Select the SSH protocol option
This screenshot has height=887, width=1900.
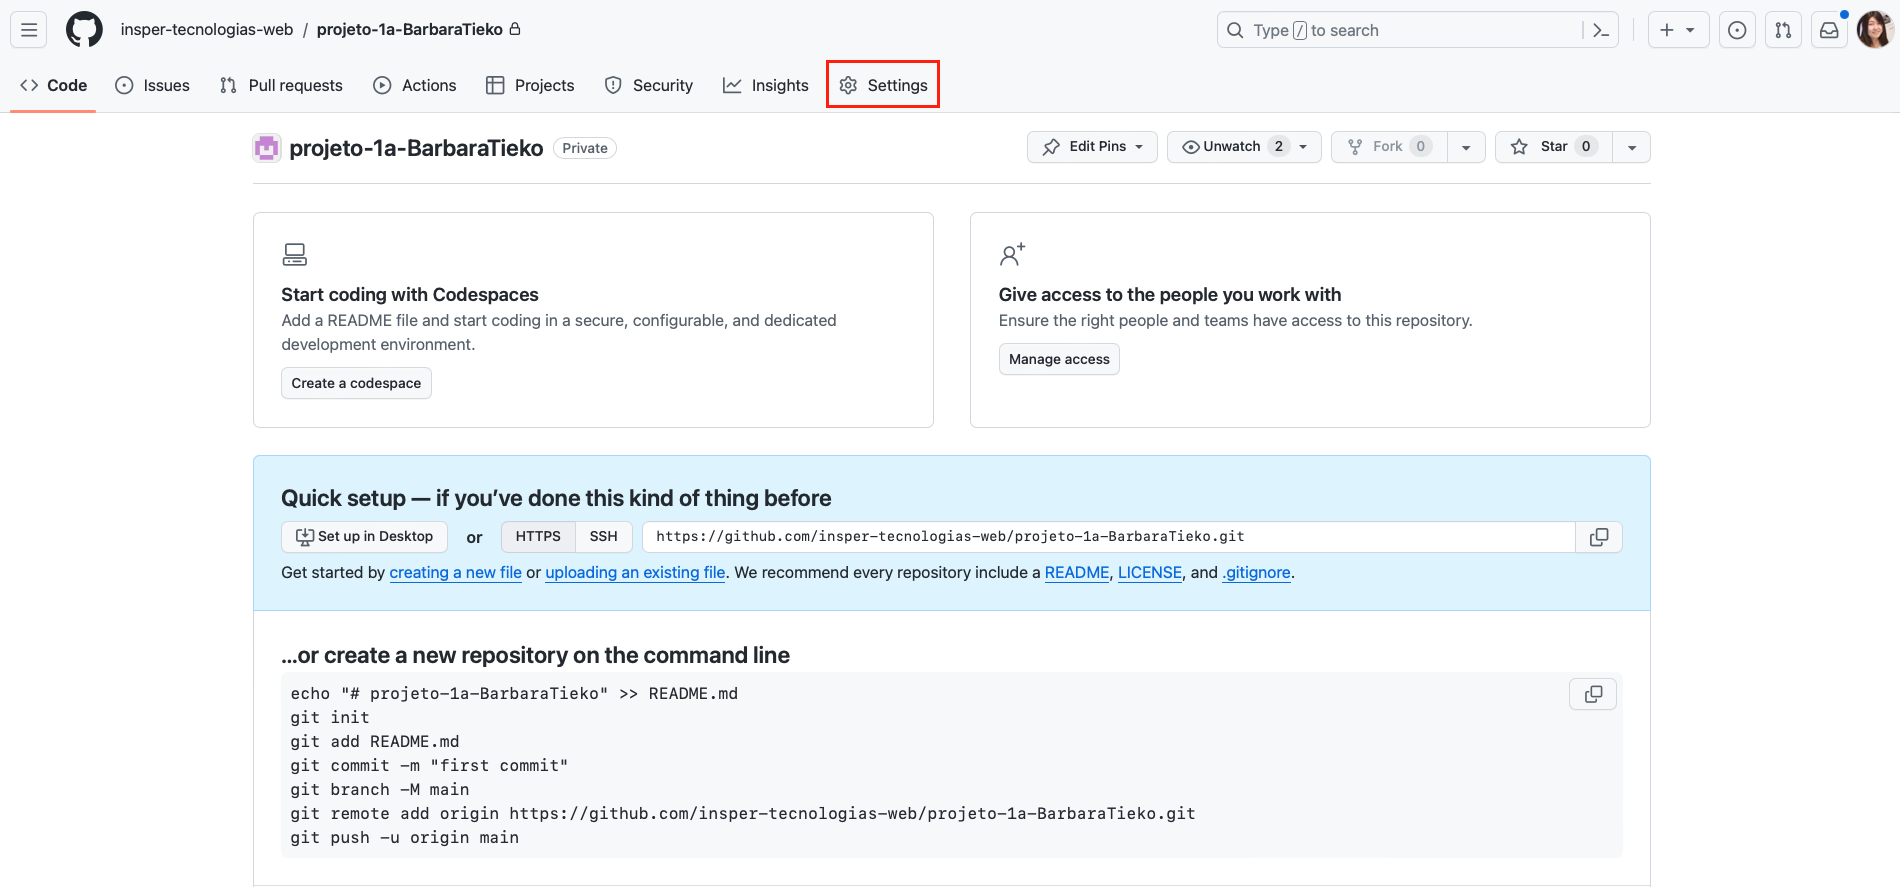[603, 537]
